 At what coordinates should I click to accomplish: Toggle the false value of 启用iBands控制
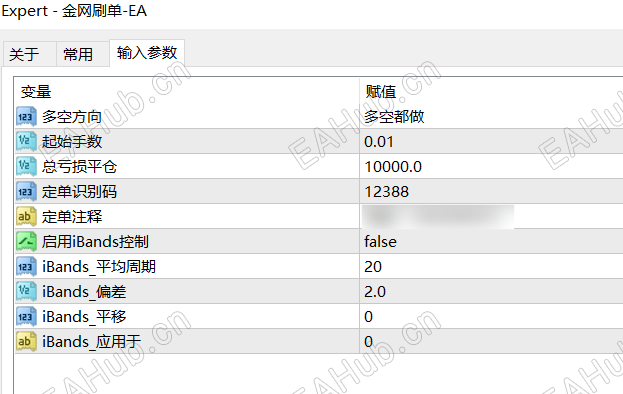point(491,241)
